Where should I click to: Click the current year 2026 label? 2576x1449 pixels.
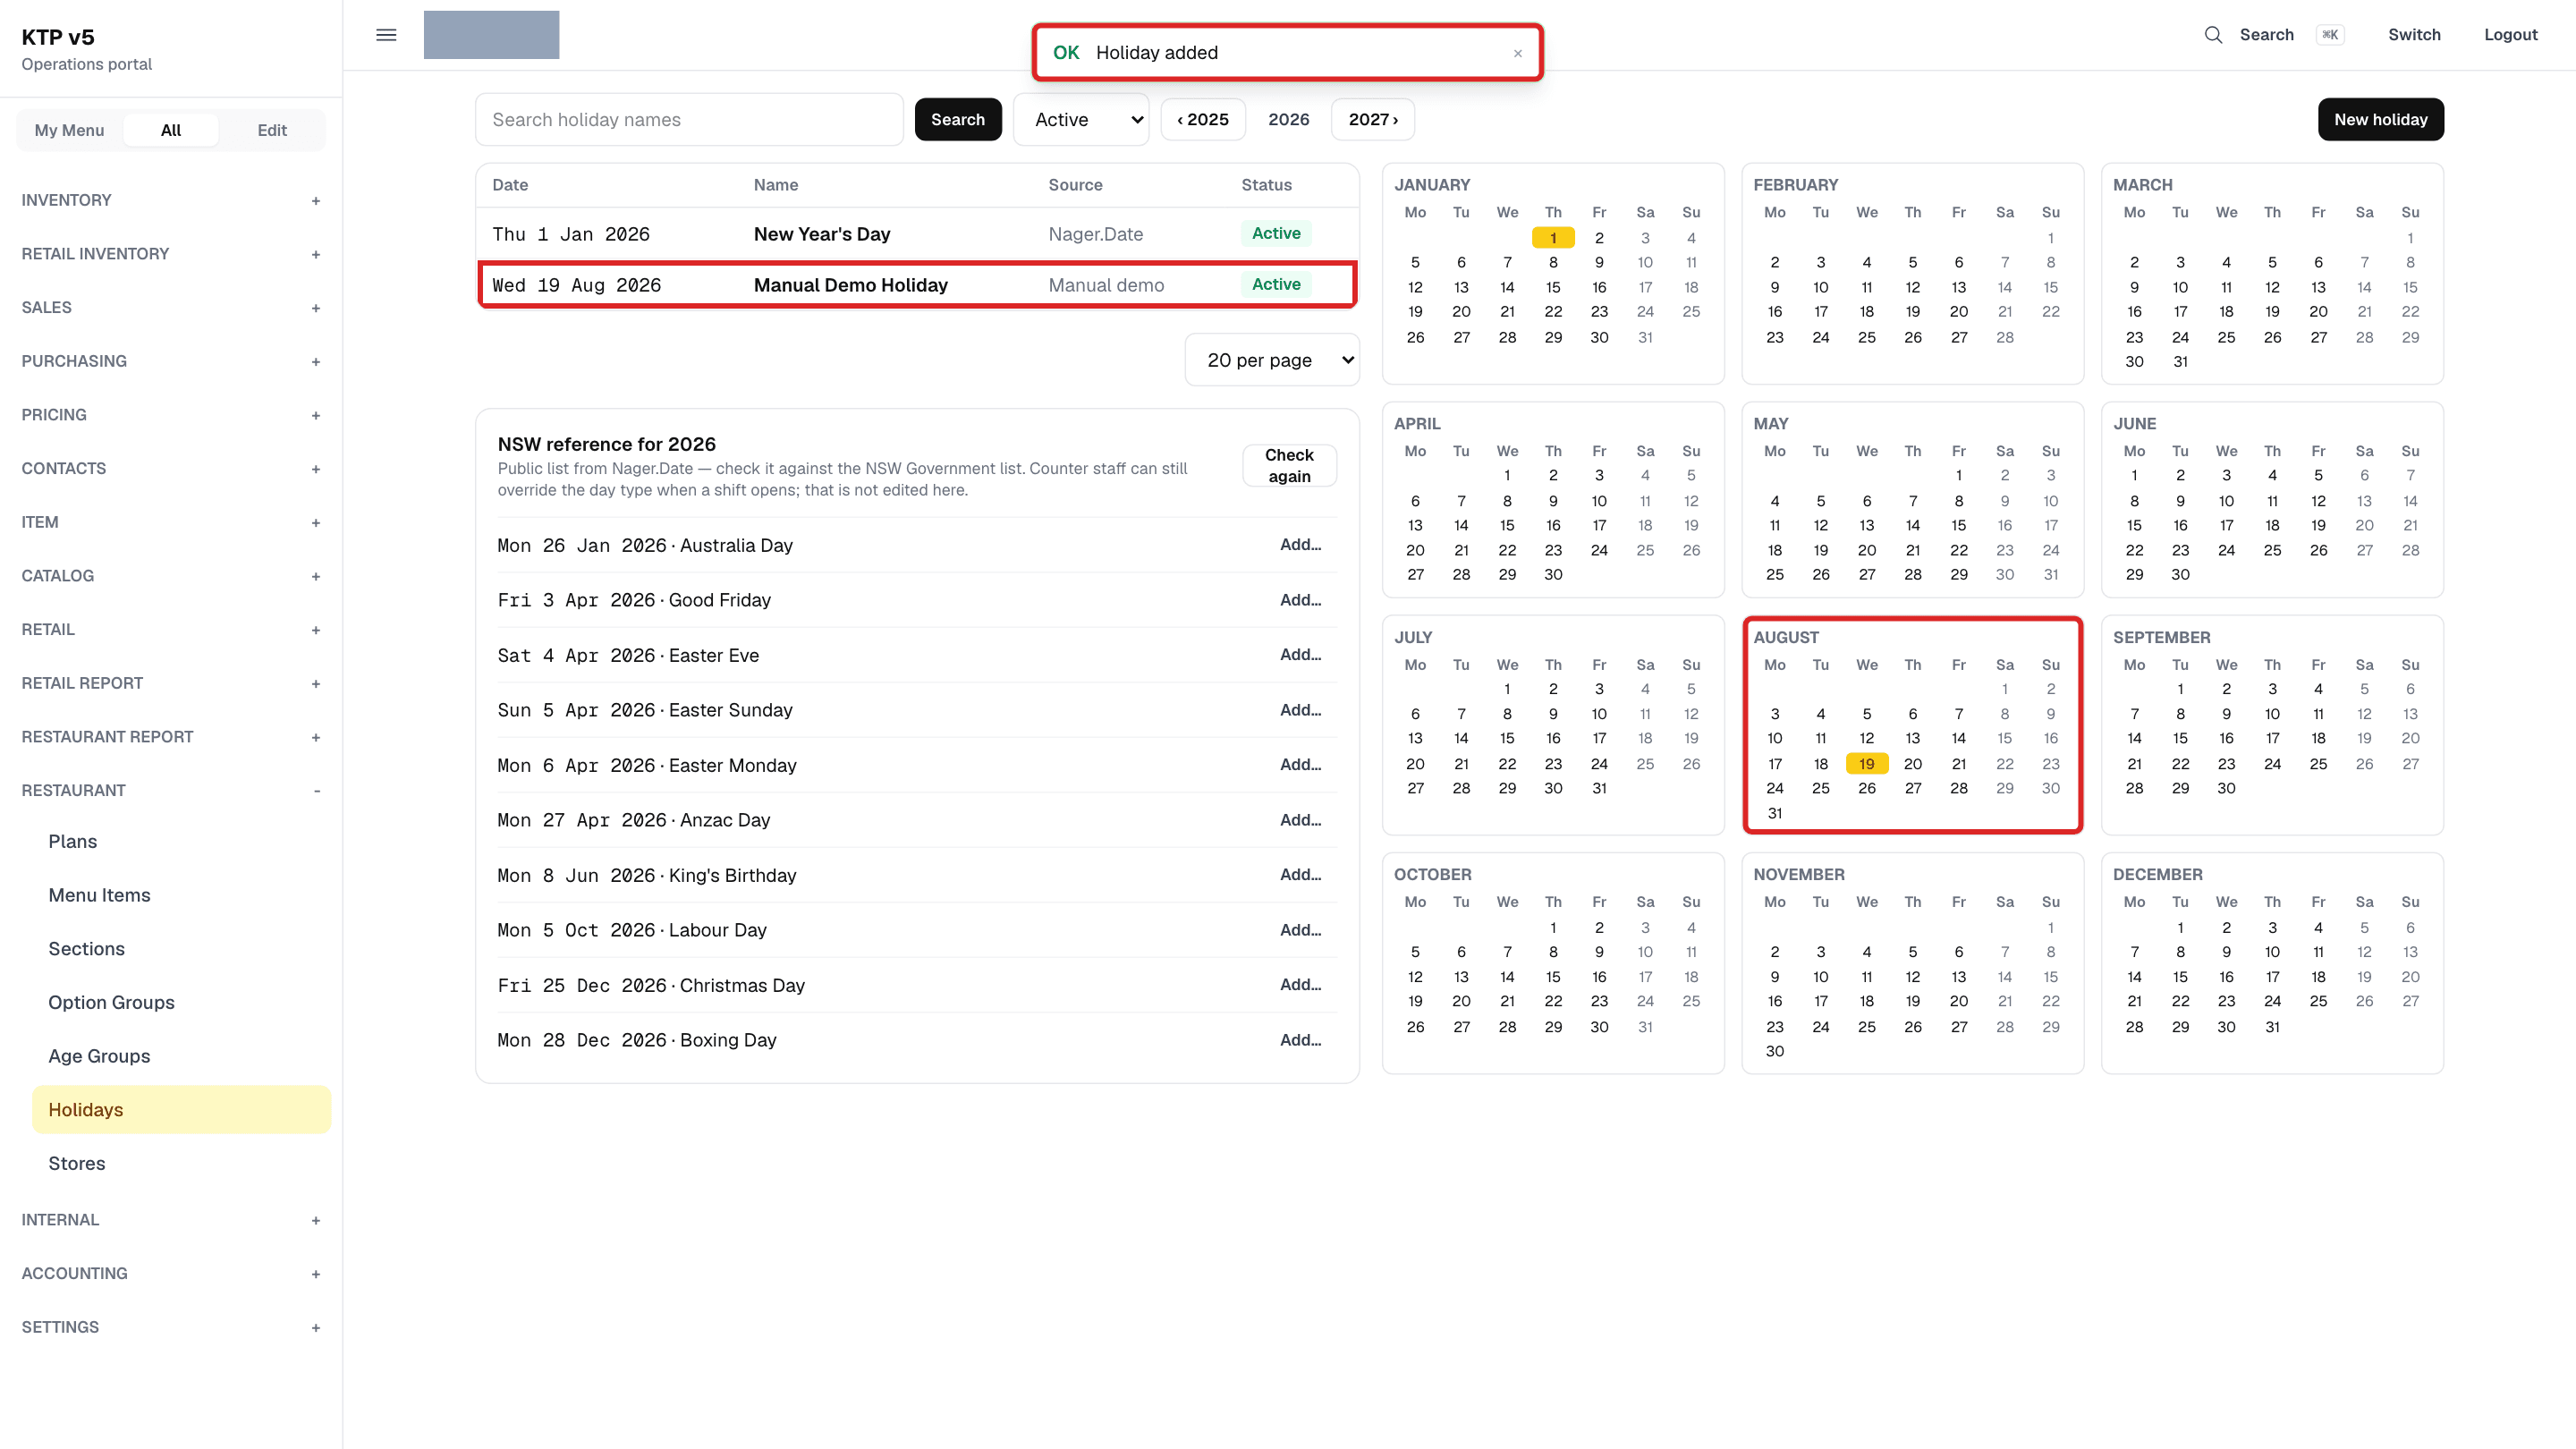(1288, 120)
